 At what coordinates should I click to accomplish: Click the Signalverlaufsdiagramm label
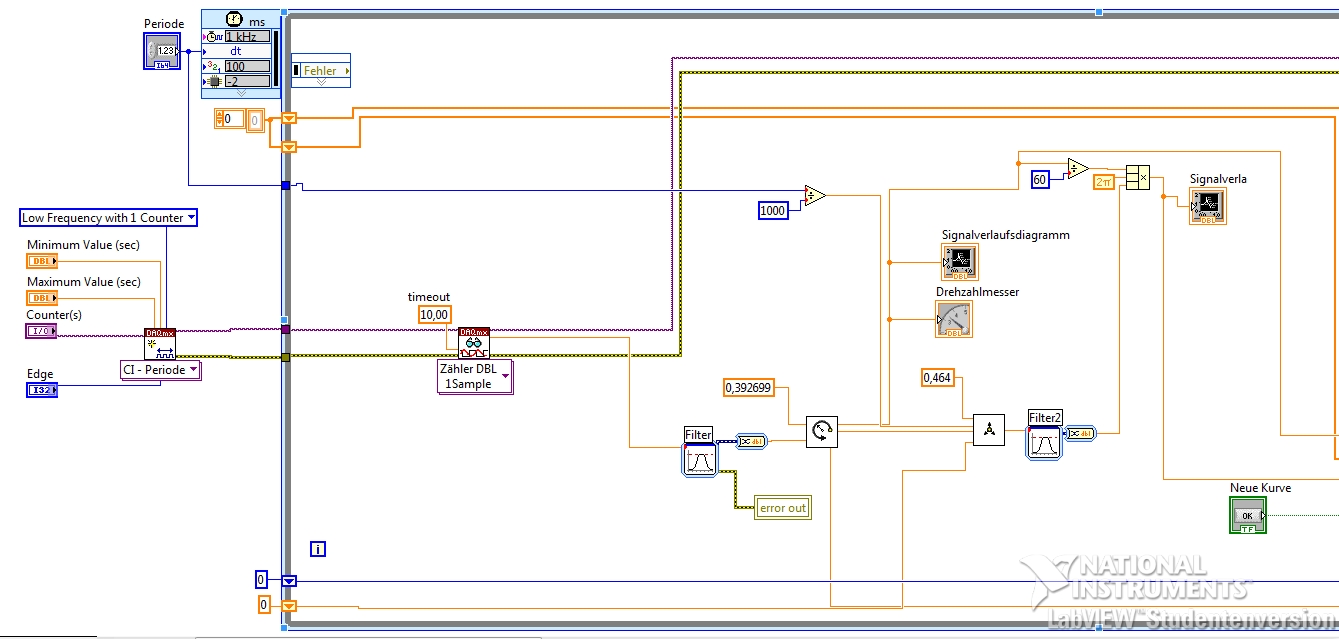1006,235
